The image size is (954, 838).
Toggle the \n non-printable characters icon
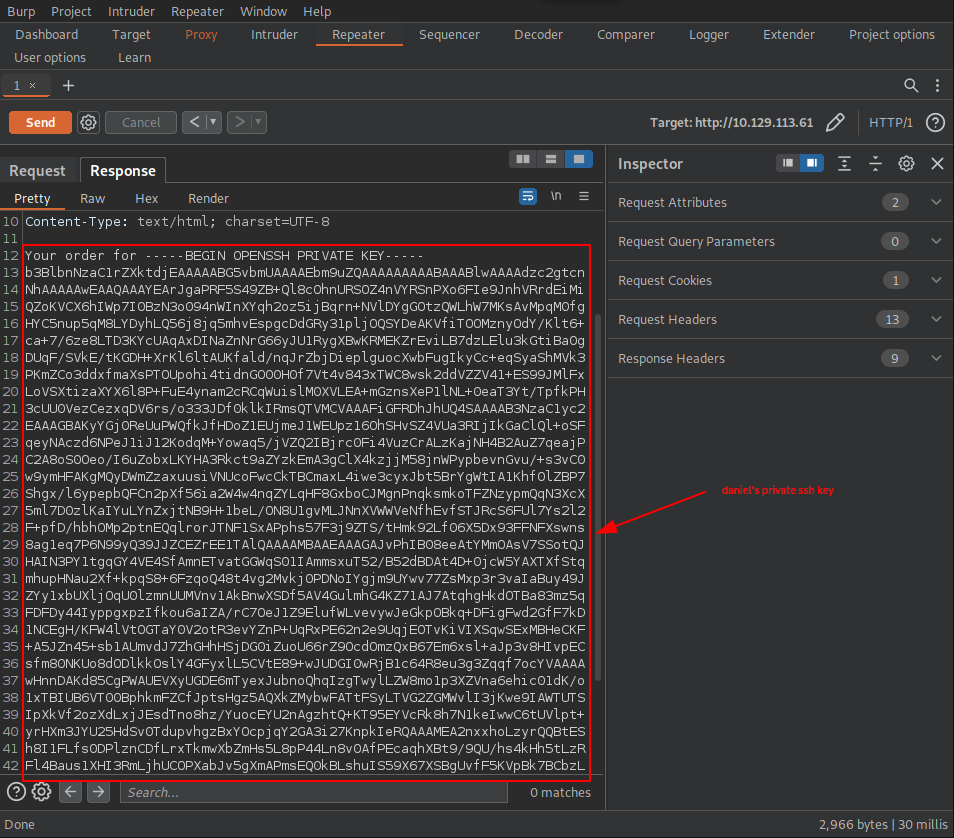click(556, 197)
